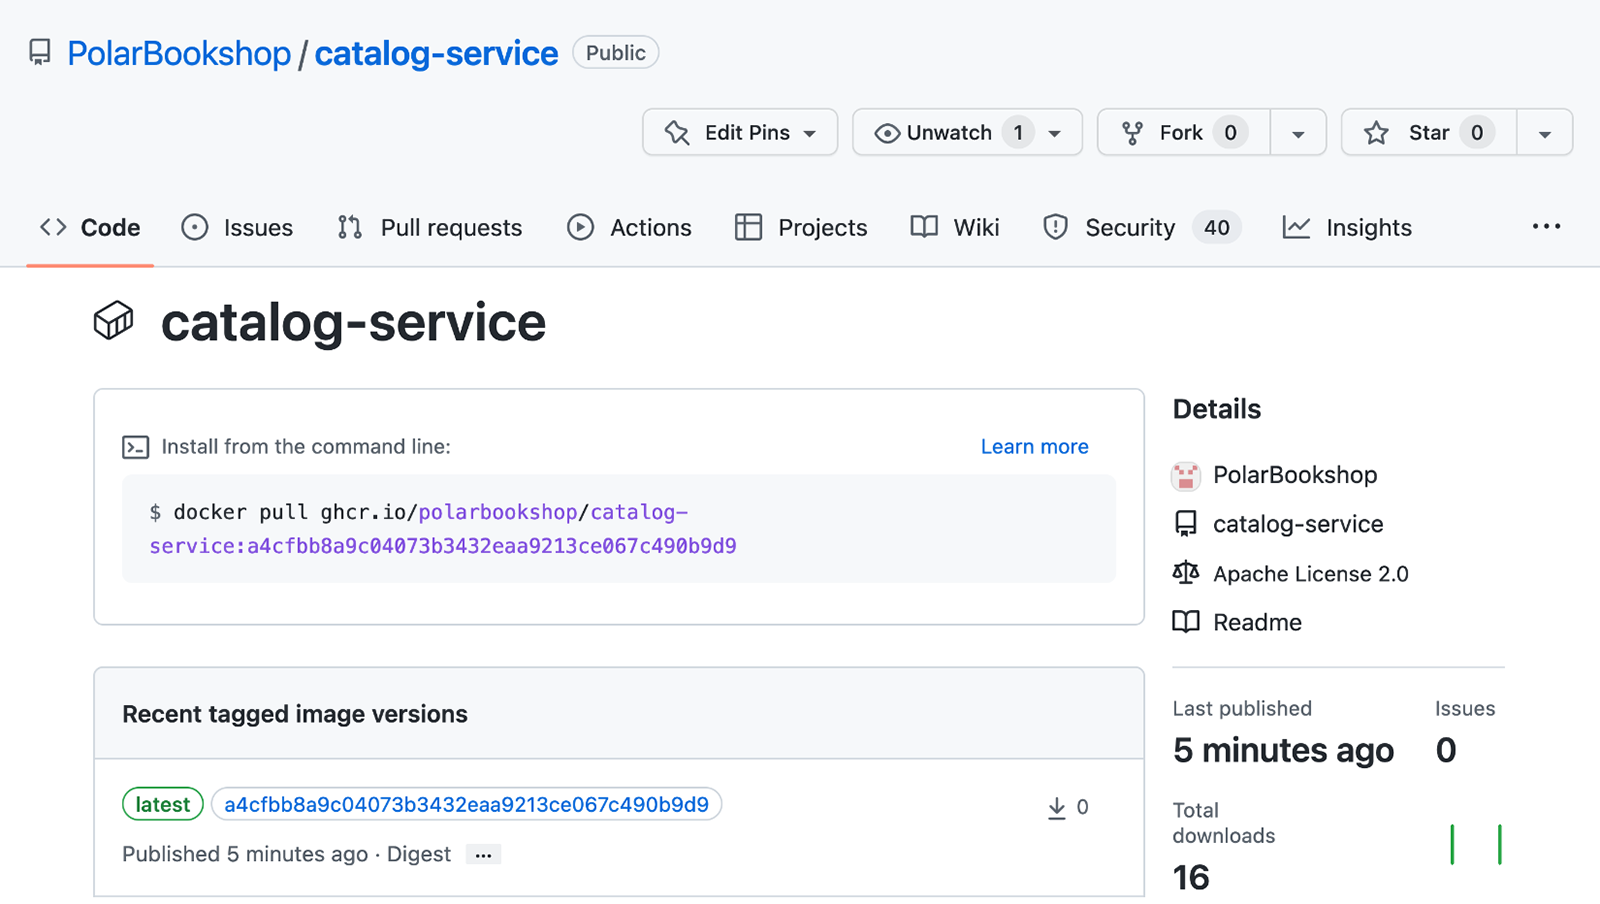Open the Pull requests tab
The height and width of the screenshot is (904, 1600).
click(x=430, y=228)
